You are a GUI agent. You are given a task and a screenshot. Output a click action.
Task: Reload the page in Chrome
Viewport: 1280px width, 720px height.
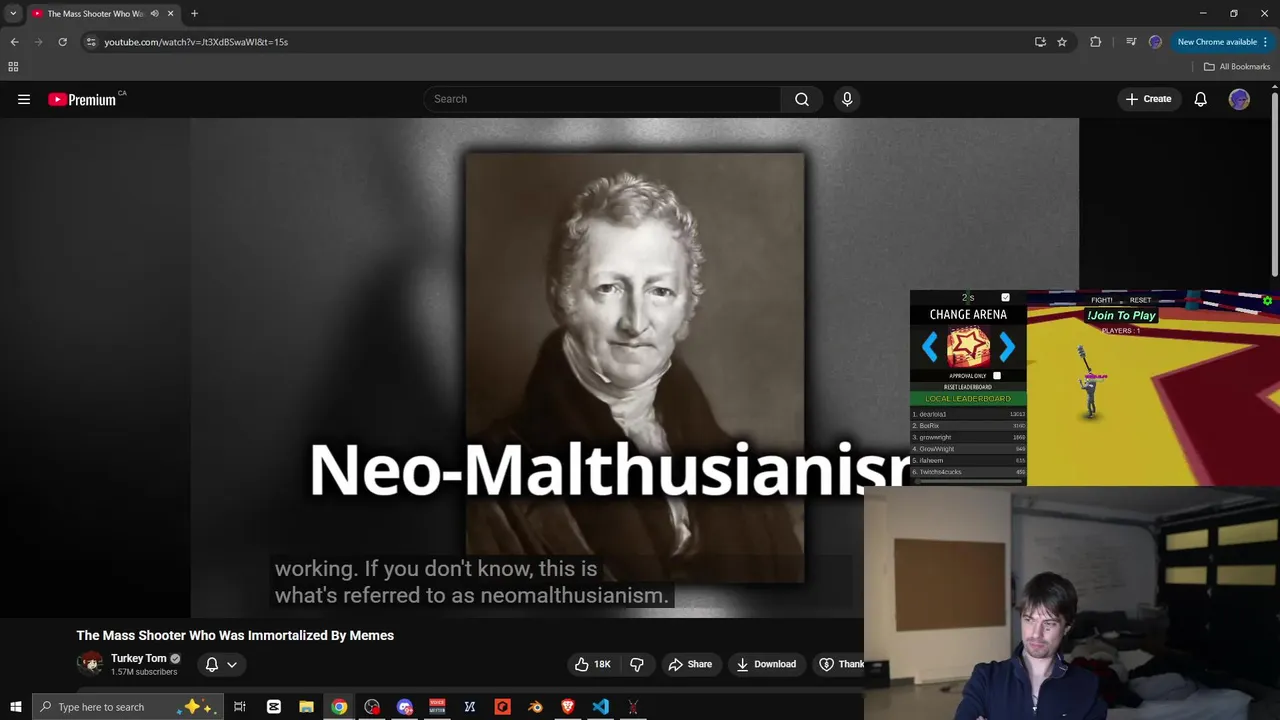click(62, 42)
